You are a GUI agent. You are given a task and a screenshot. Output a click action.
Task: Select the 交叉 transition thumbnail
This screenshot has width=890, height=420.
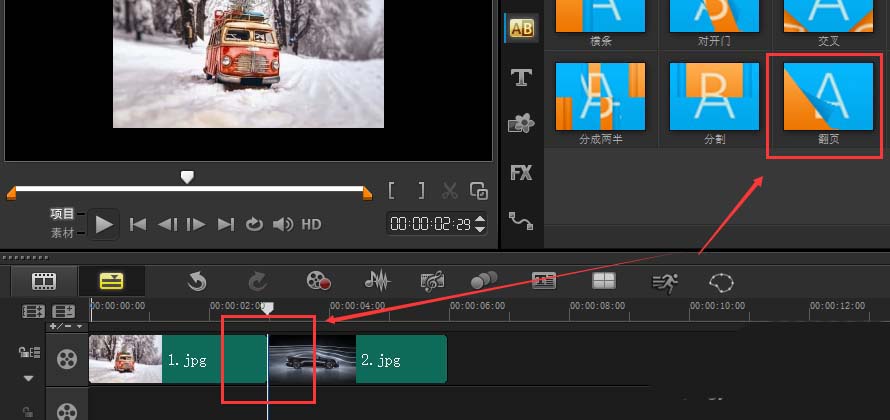click(x=828, y=16)
